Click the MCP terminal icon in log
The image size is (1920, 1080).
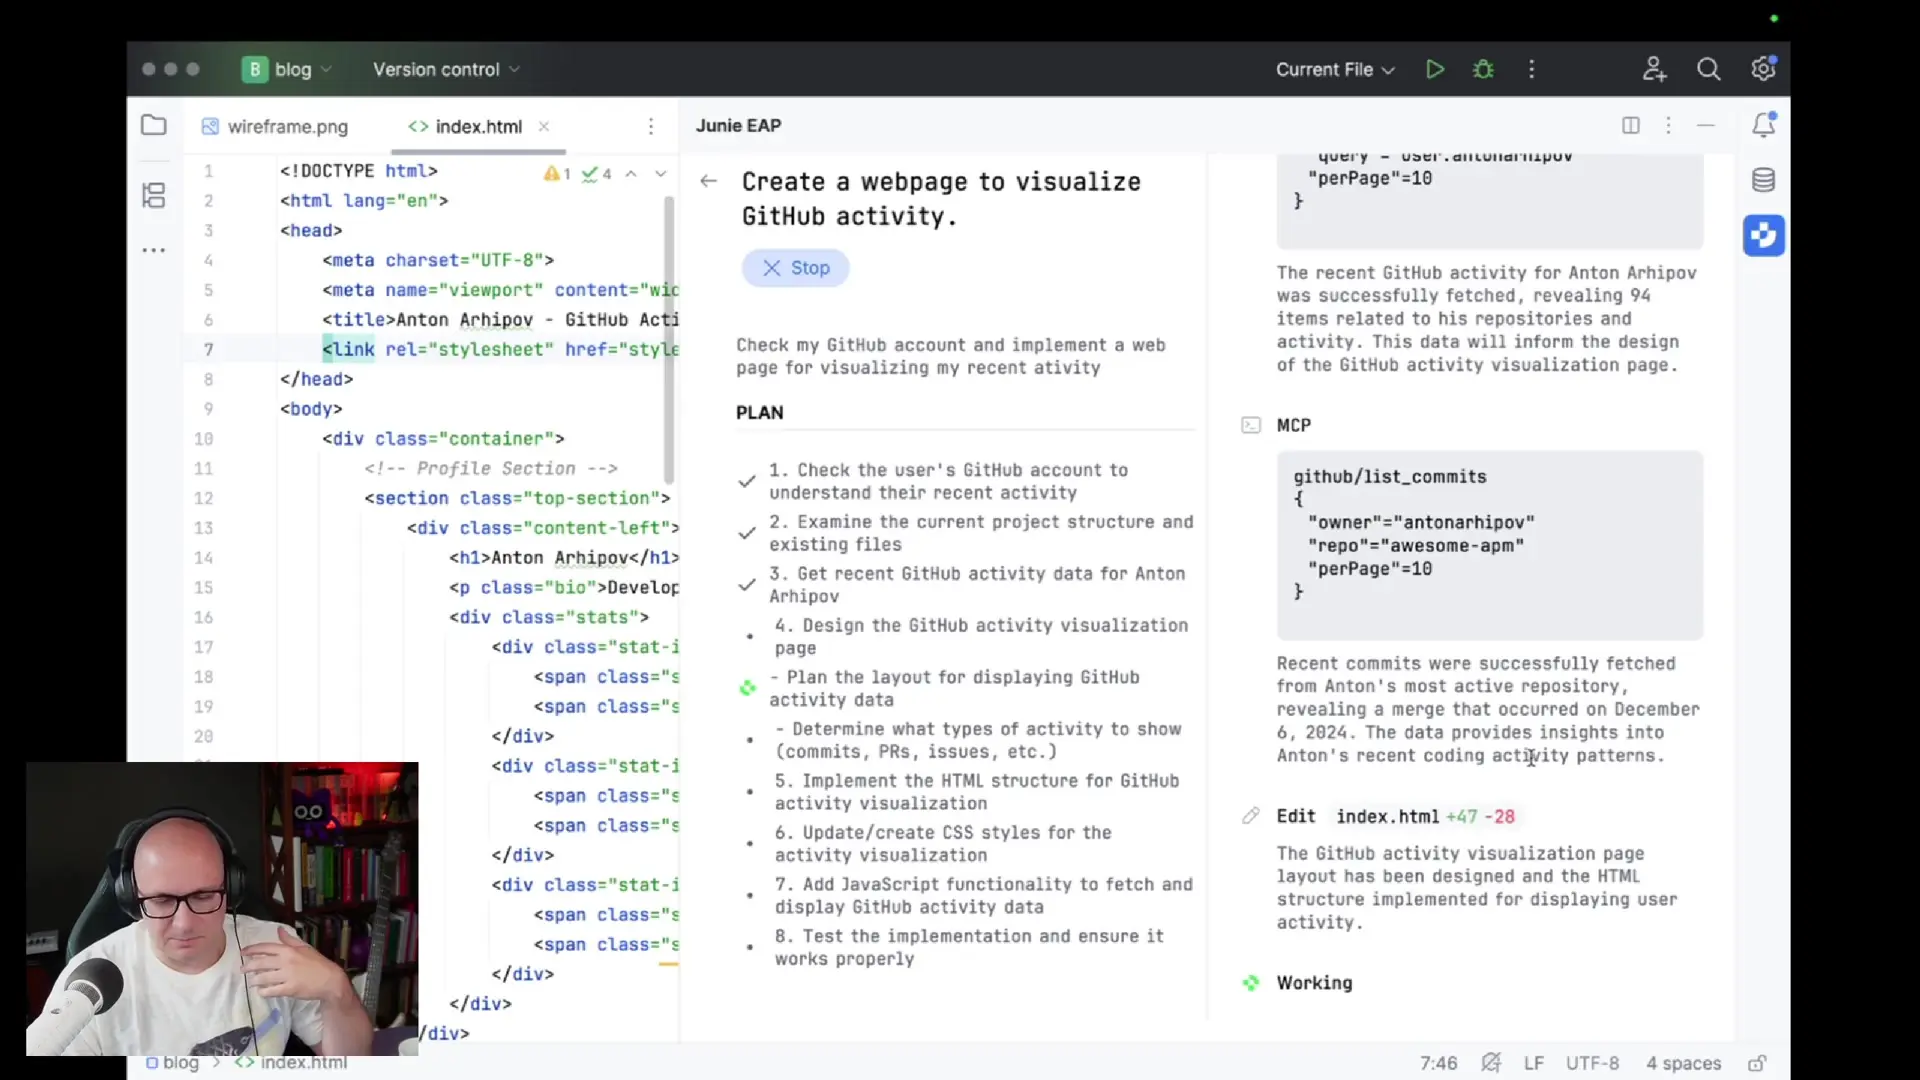point(1251,426)
